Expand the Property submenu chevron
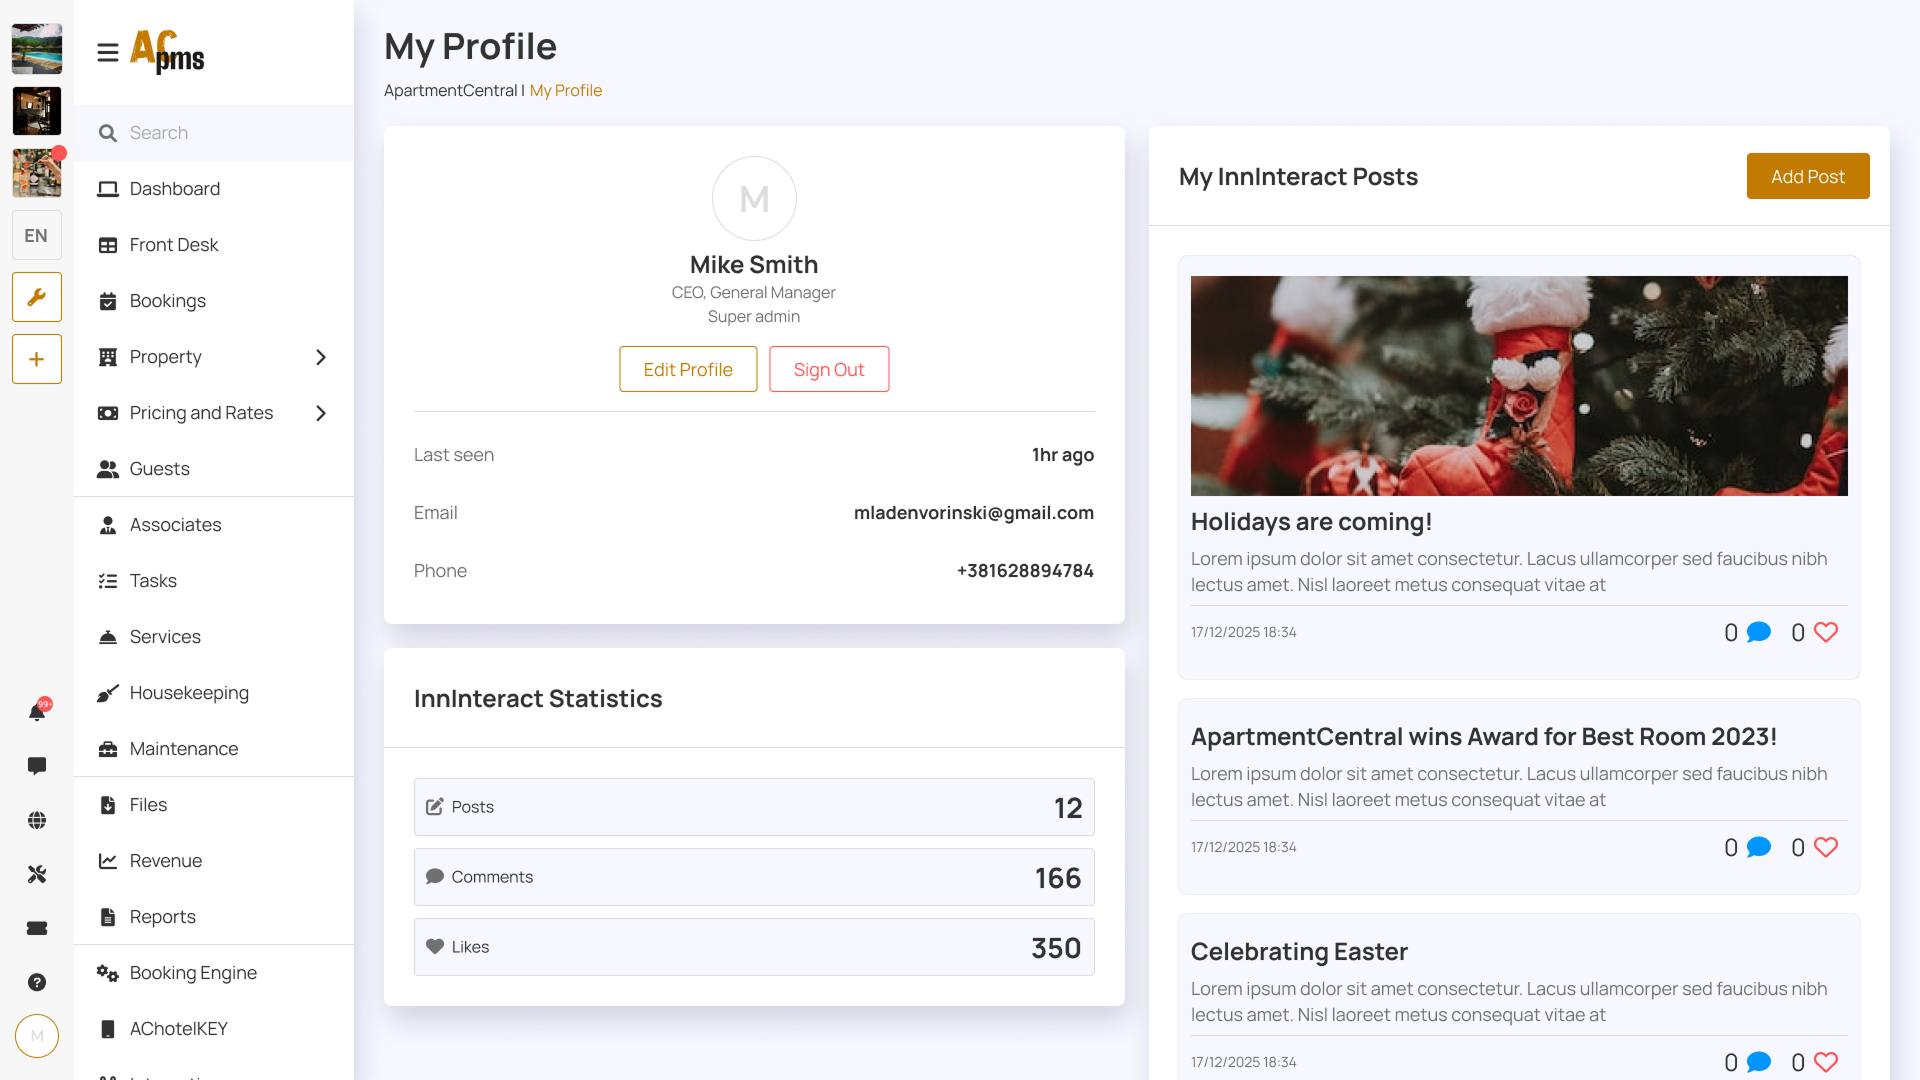 click(x=321, y=357)
